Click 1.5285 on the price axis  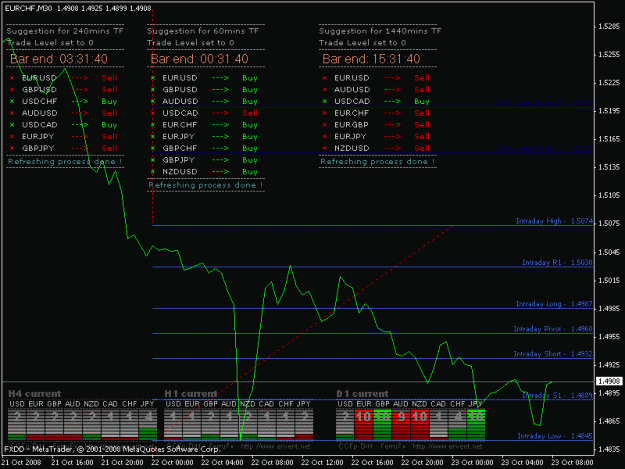pyautogui.click(x=609, y=26)
